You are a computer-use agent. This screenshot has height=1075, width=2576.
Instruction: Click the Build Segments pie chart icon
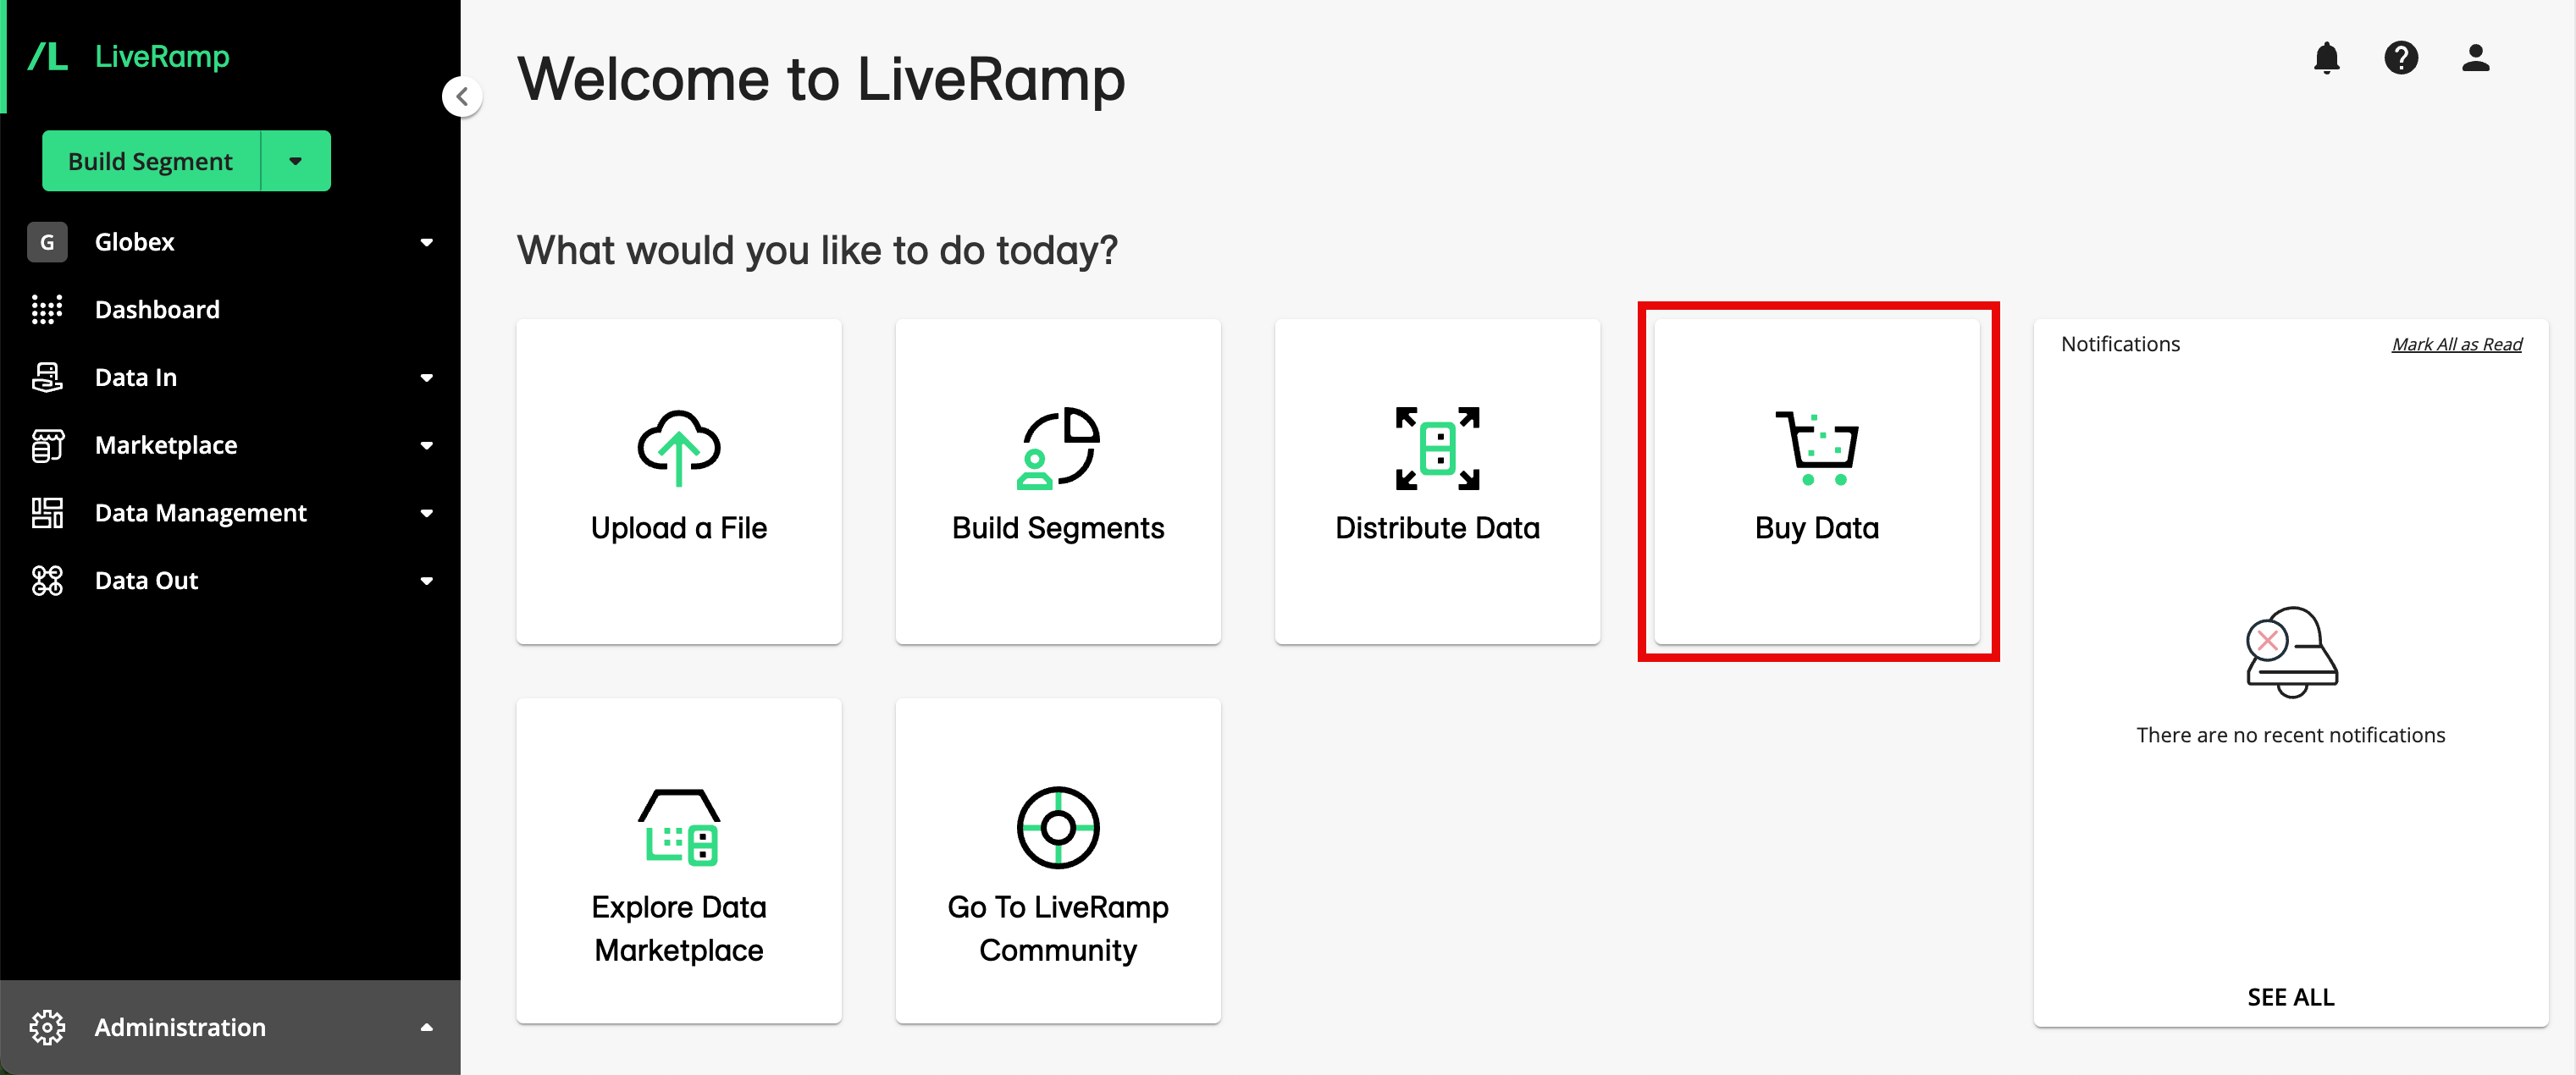[x=1058, y=448]
